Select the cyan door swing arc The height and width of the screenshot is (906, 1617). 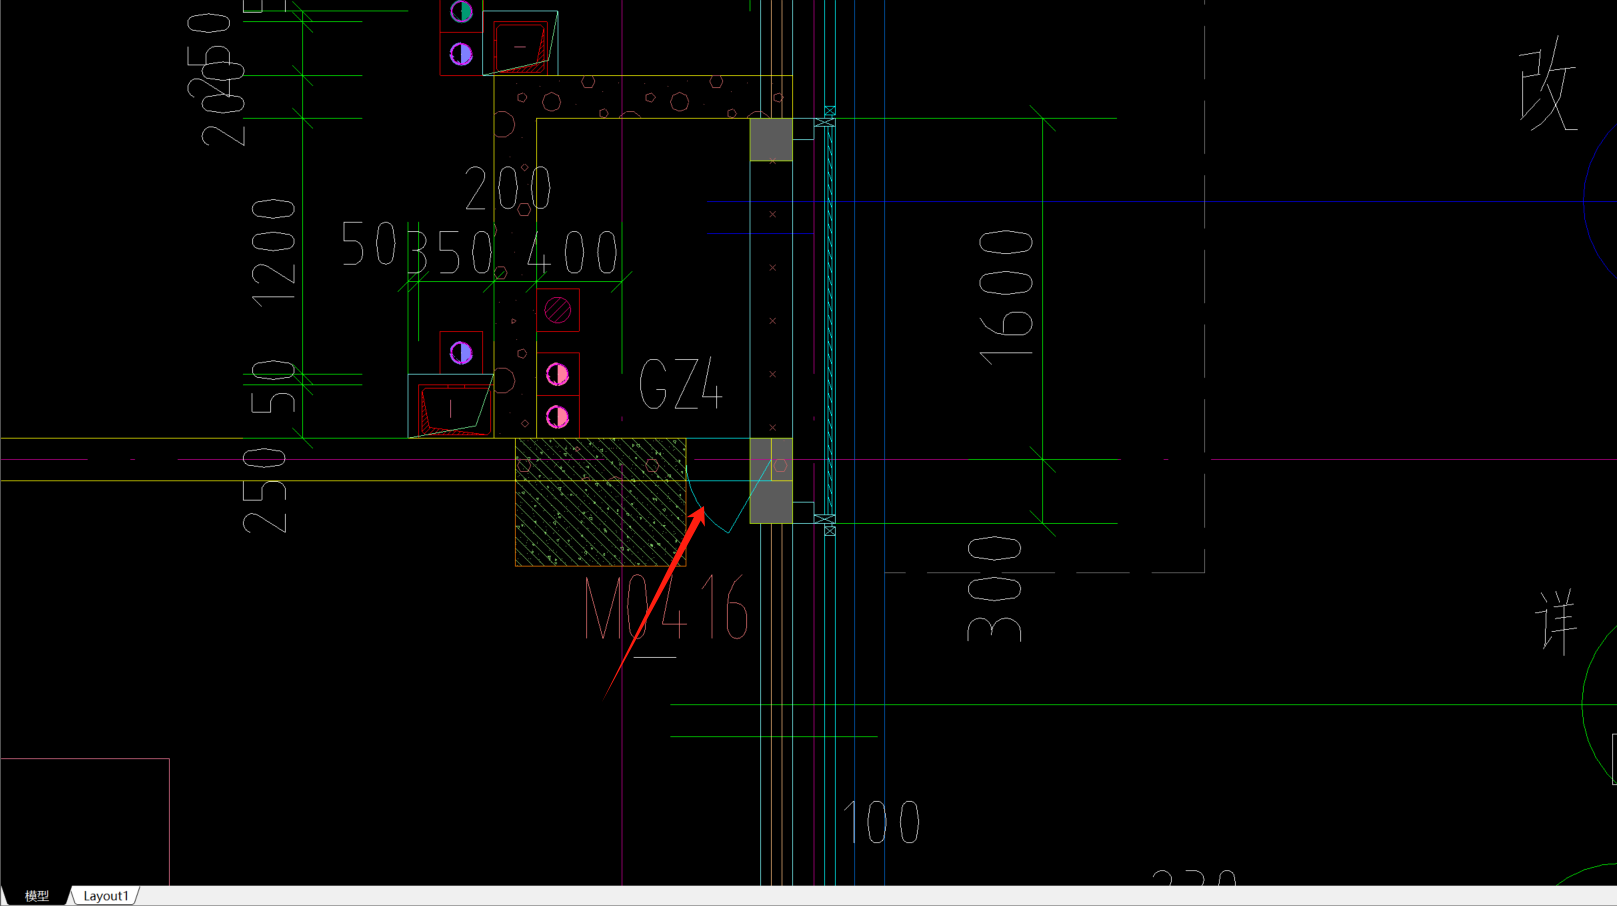click(x=708, y=500)
